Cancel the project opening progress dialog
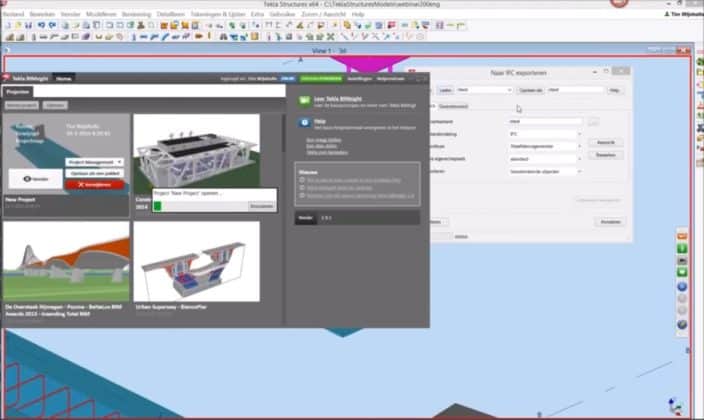 (x=261, y=206)
